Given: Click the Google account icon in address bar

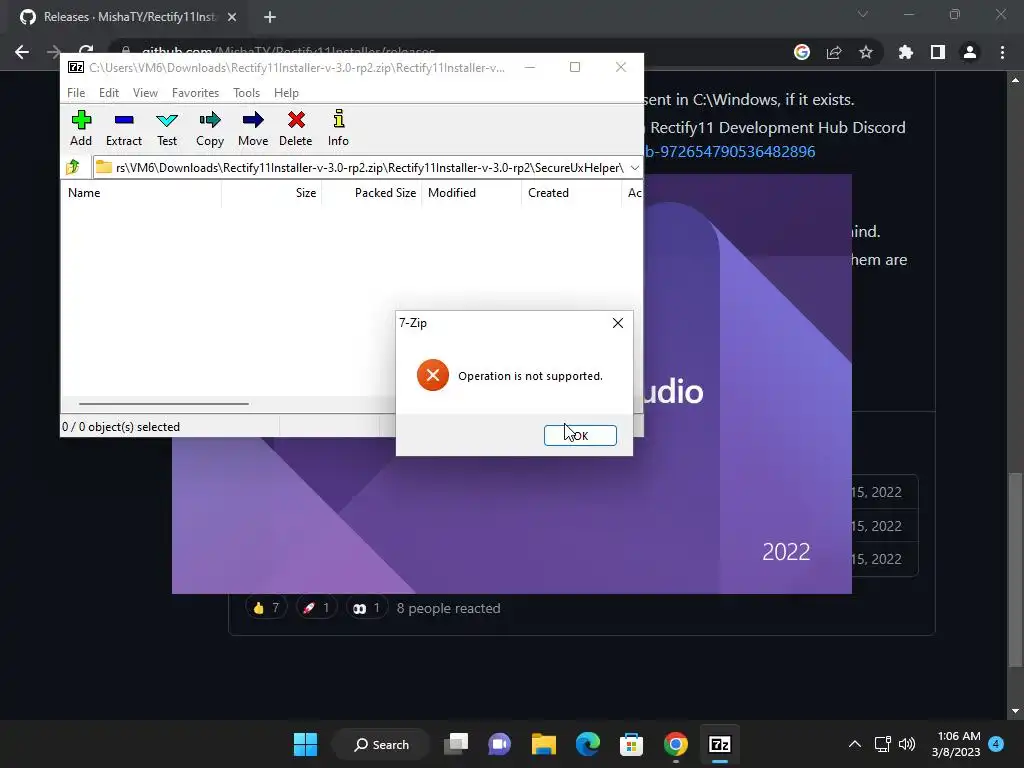Looking at the screenshot, I should coord(802,52).
